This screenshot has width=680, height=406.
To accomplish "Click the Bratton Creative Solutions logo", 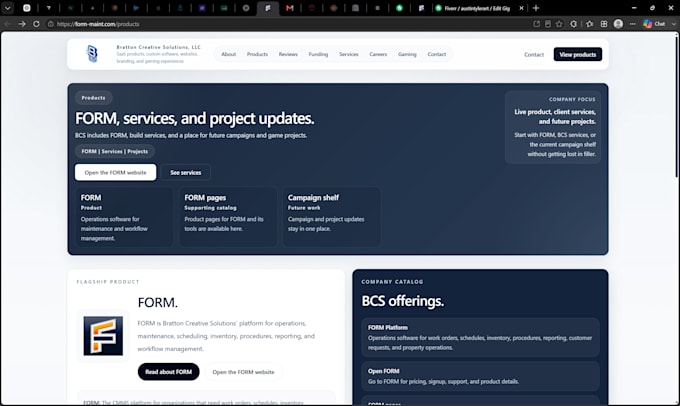I will pyautogui.click(x=92, y=54).
